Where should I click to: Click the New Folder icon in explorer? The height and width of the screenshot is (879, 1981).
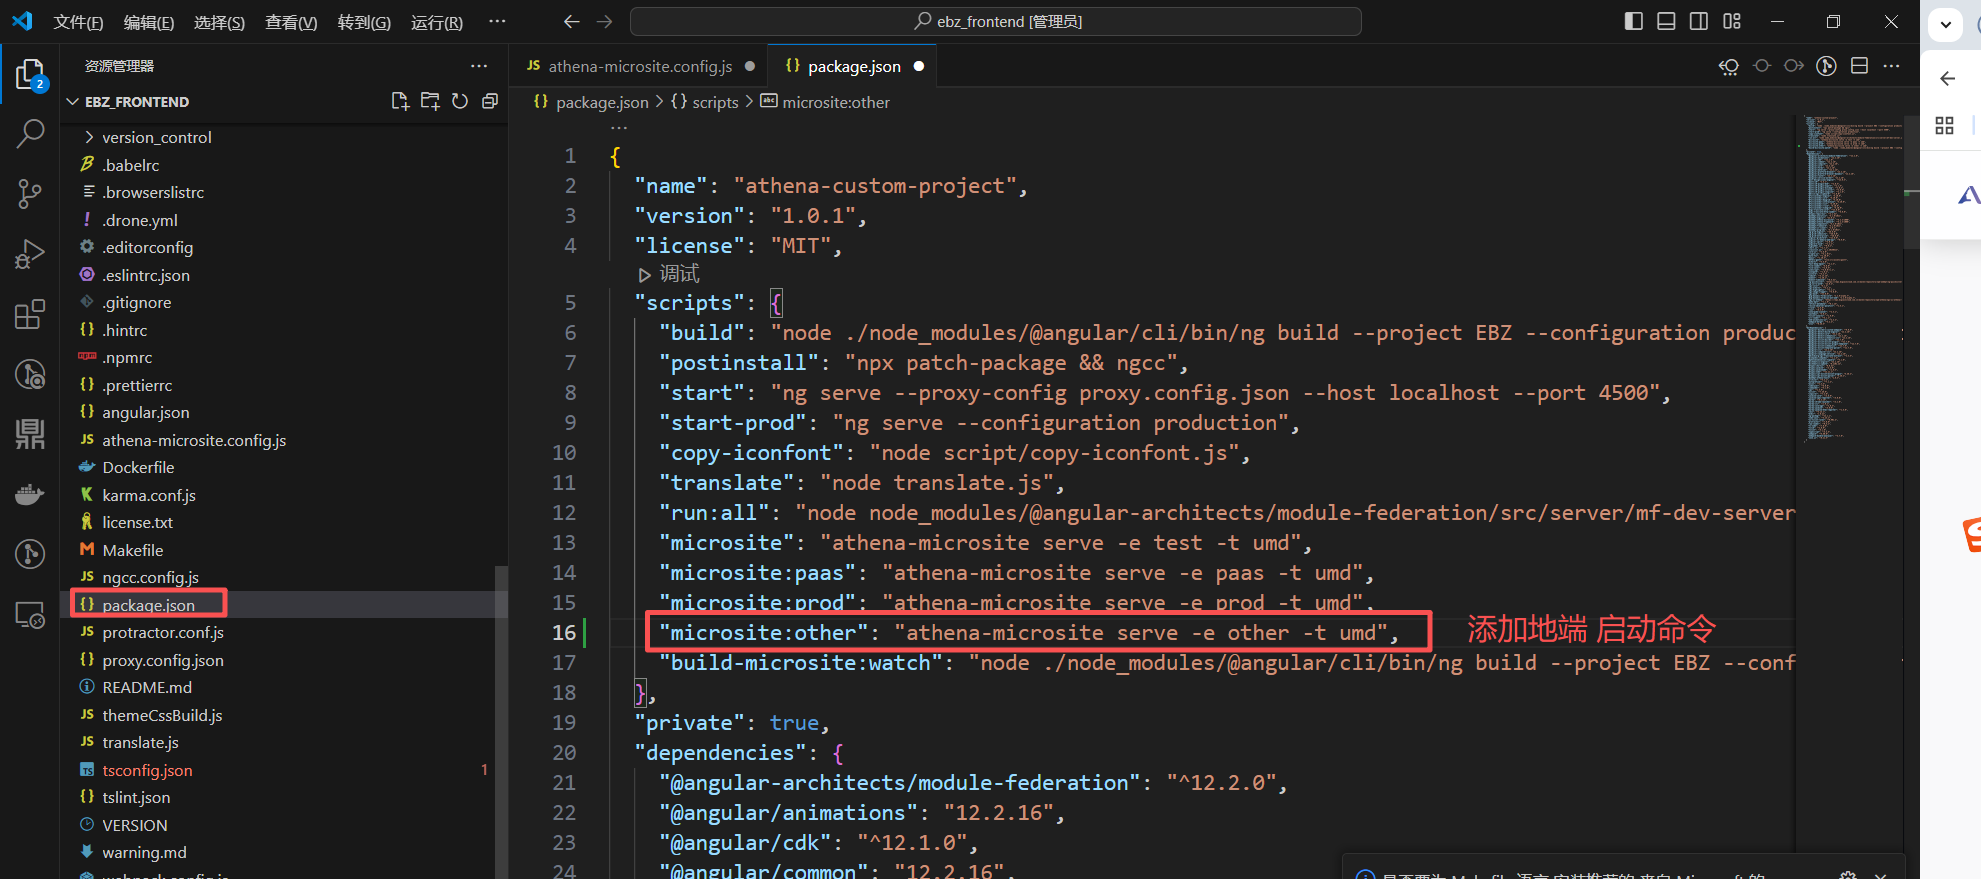430,101
